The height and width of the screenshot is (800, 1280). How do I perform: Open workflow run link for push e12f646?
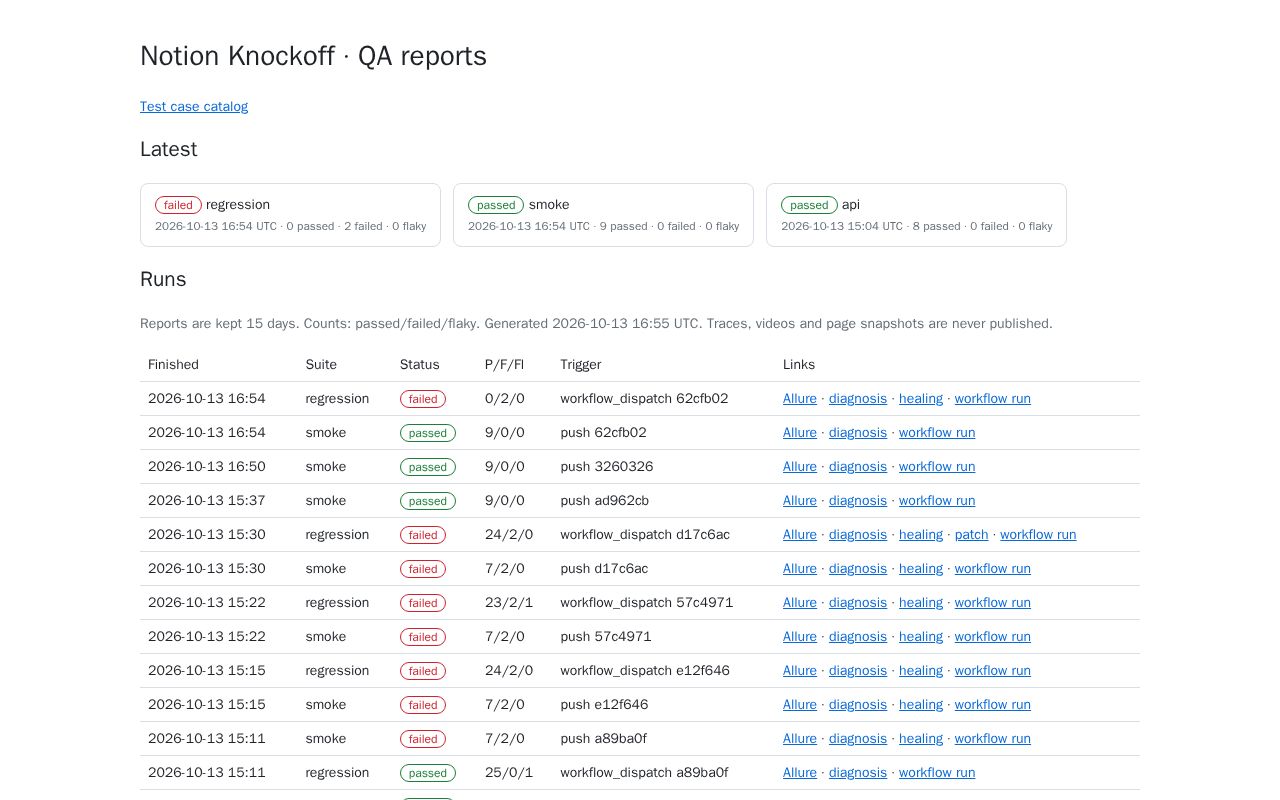tap(993, 705)
